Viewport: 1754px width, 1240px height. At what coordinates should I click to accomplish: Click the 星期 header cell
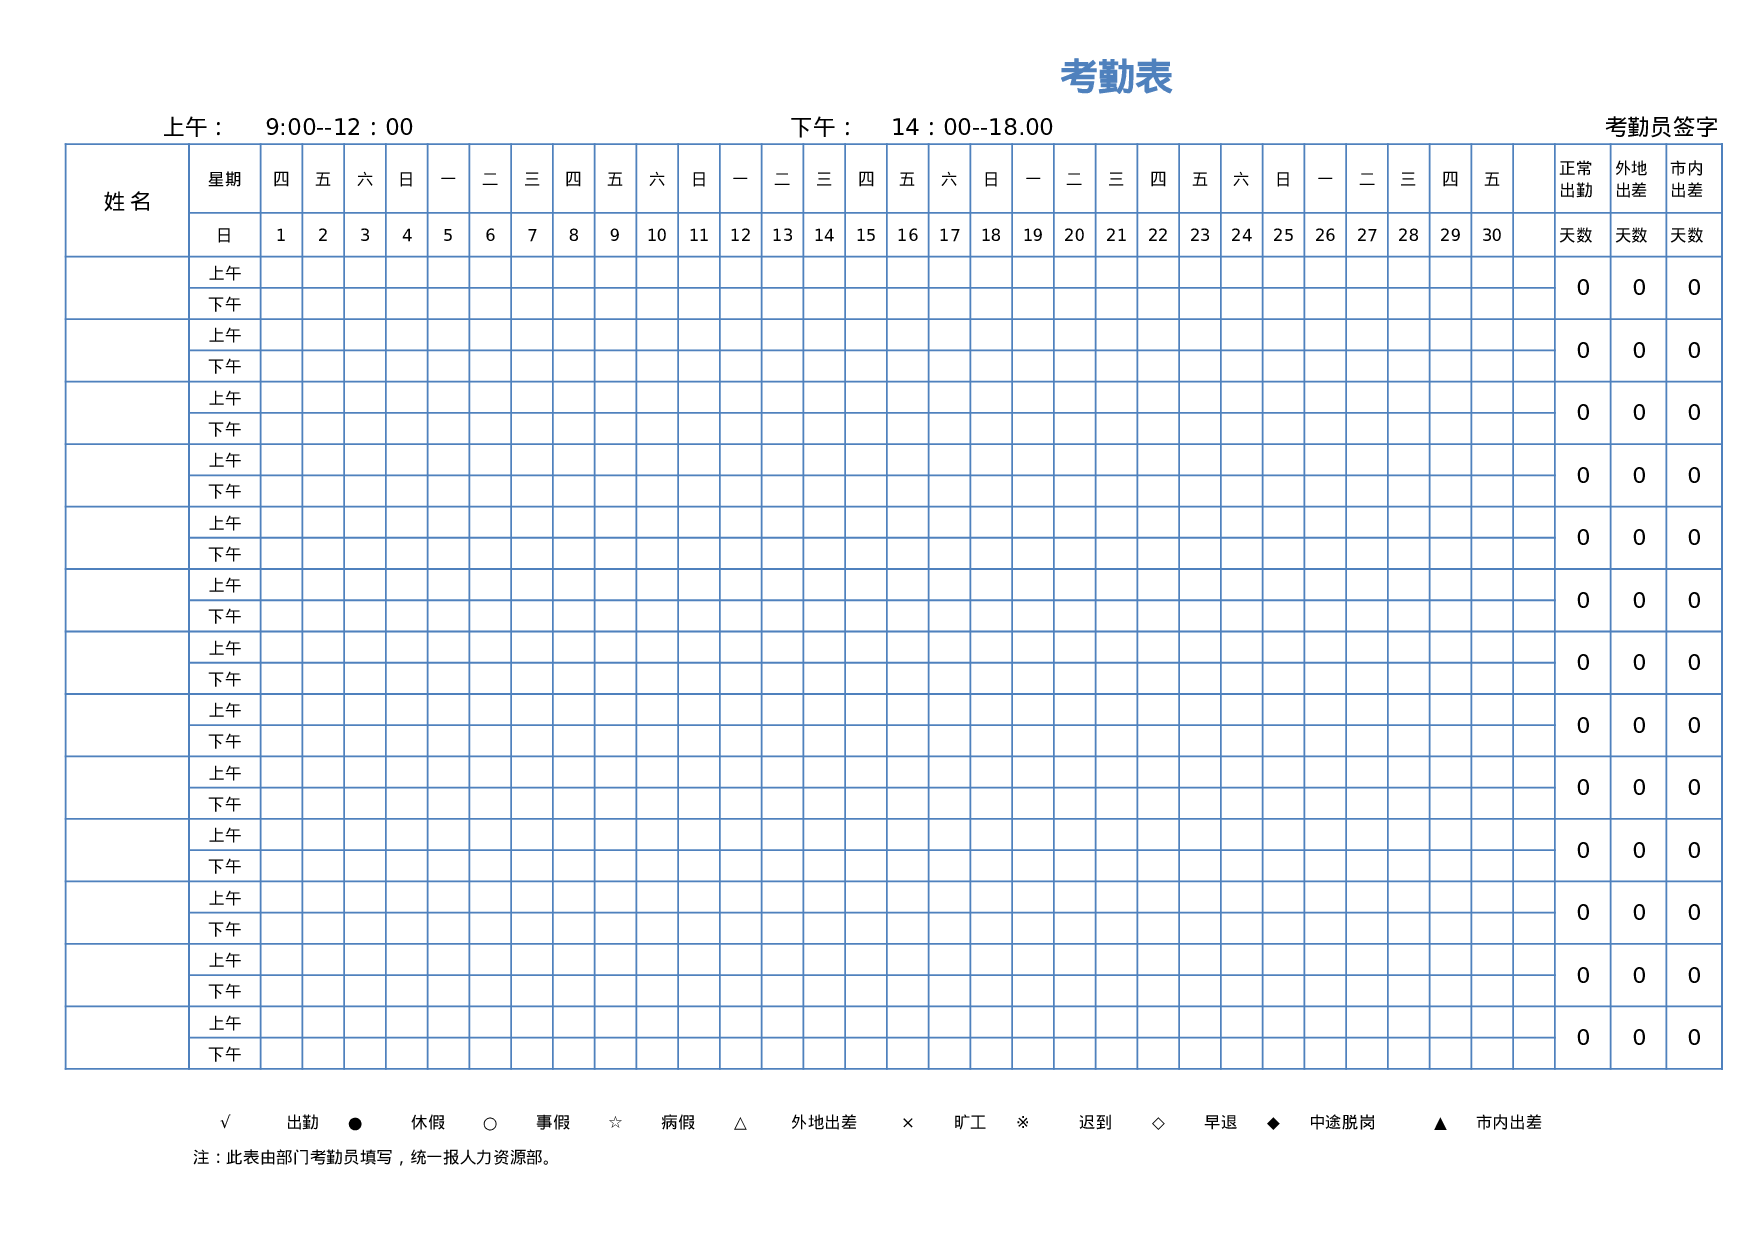pyautogui.click(x=224, y=179)
